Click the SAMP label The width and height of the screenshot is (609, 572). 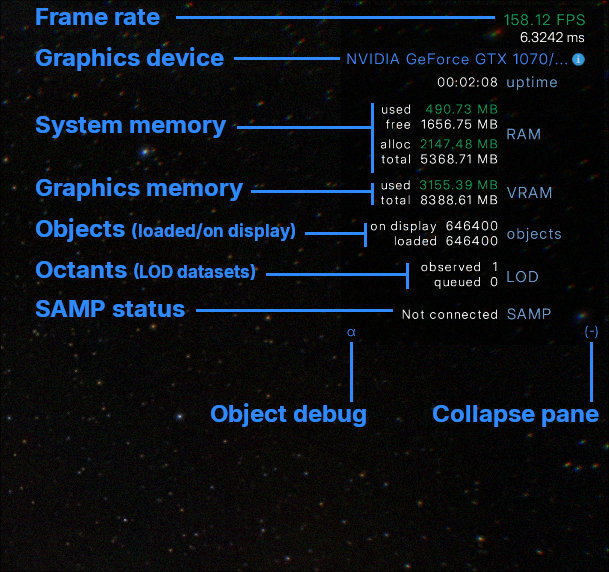pyautogui.click(x=528, y=314)
